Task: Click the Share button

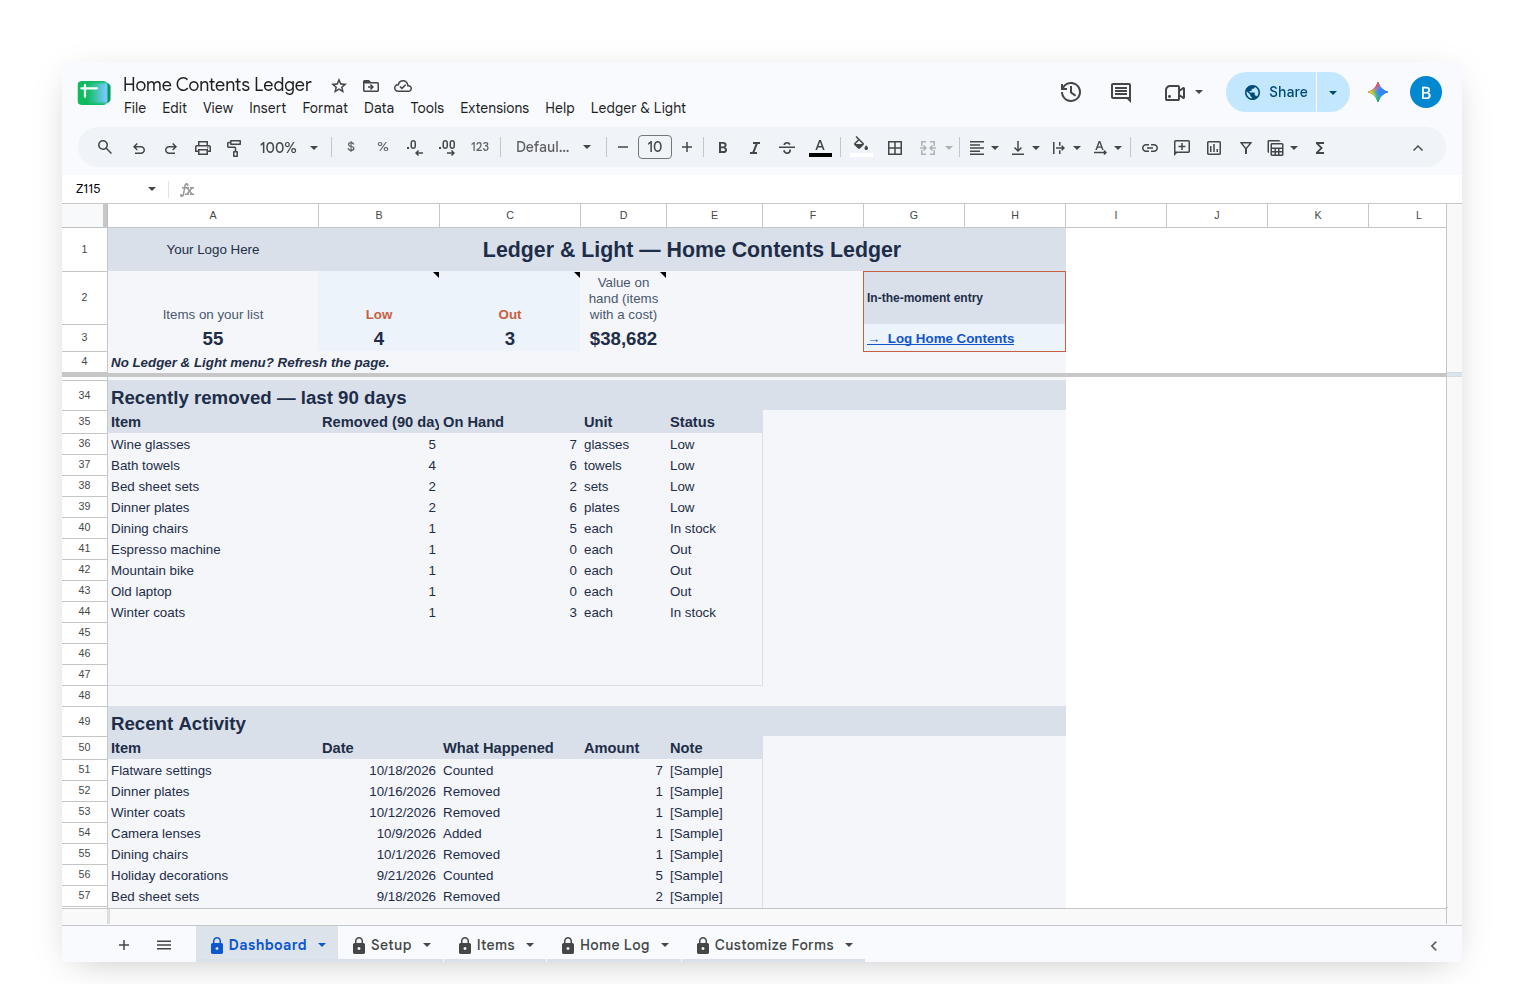Action: pyautogui.click(x=1272, y=92)
